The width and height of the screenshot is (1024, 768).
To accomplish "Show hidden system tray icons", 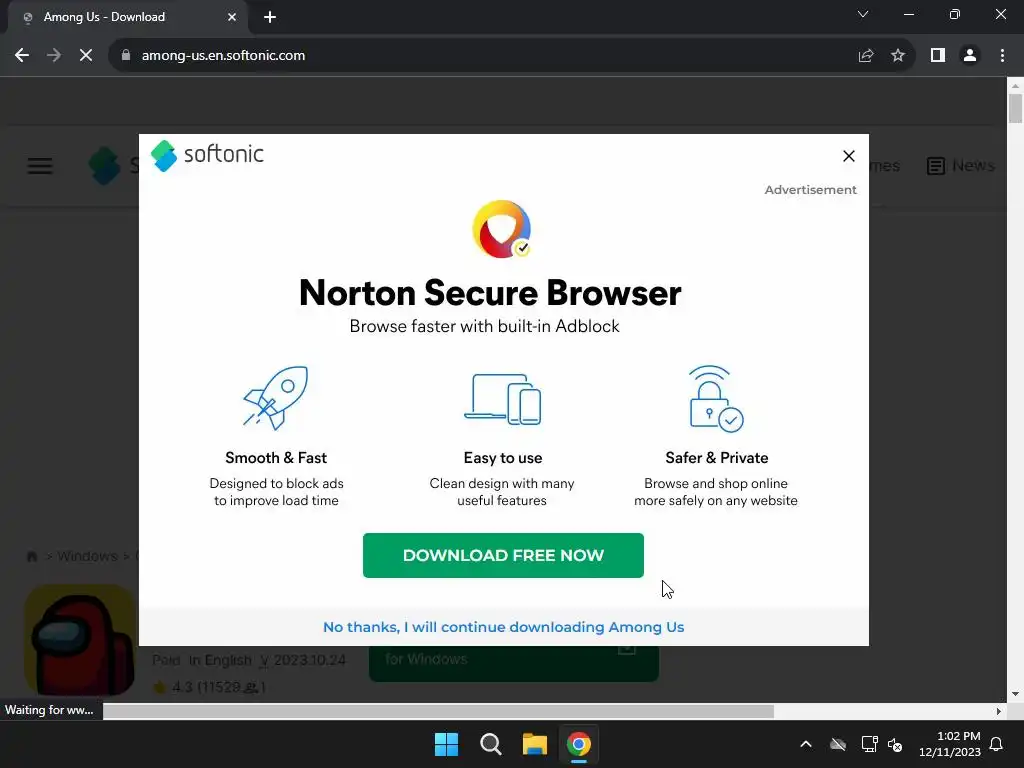I will [x=806, y=744].
